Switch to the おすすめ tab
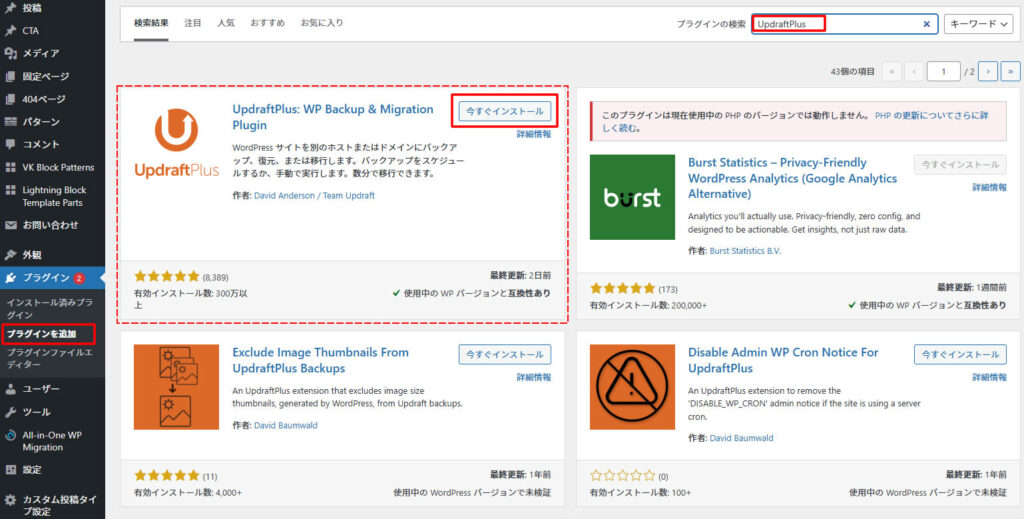1024x519 pixels. pos(267,23)
